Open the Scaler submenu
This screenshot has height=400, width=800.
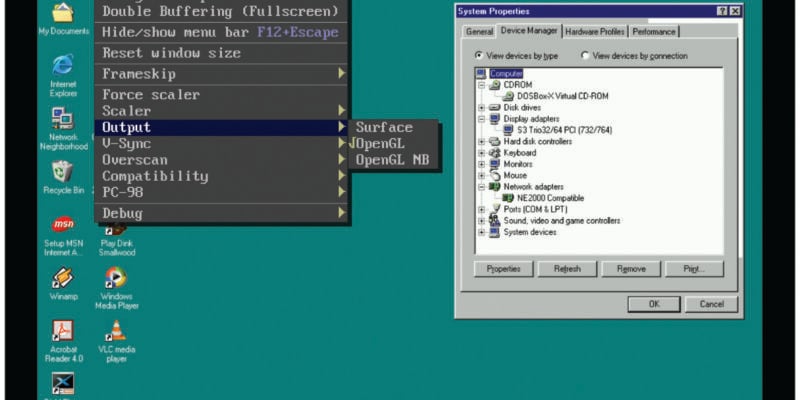coord(221,111)
